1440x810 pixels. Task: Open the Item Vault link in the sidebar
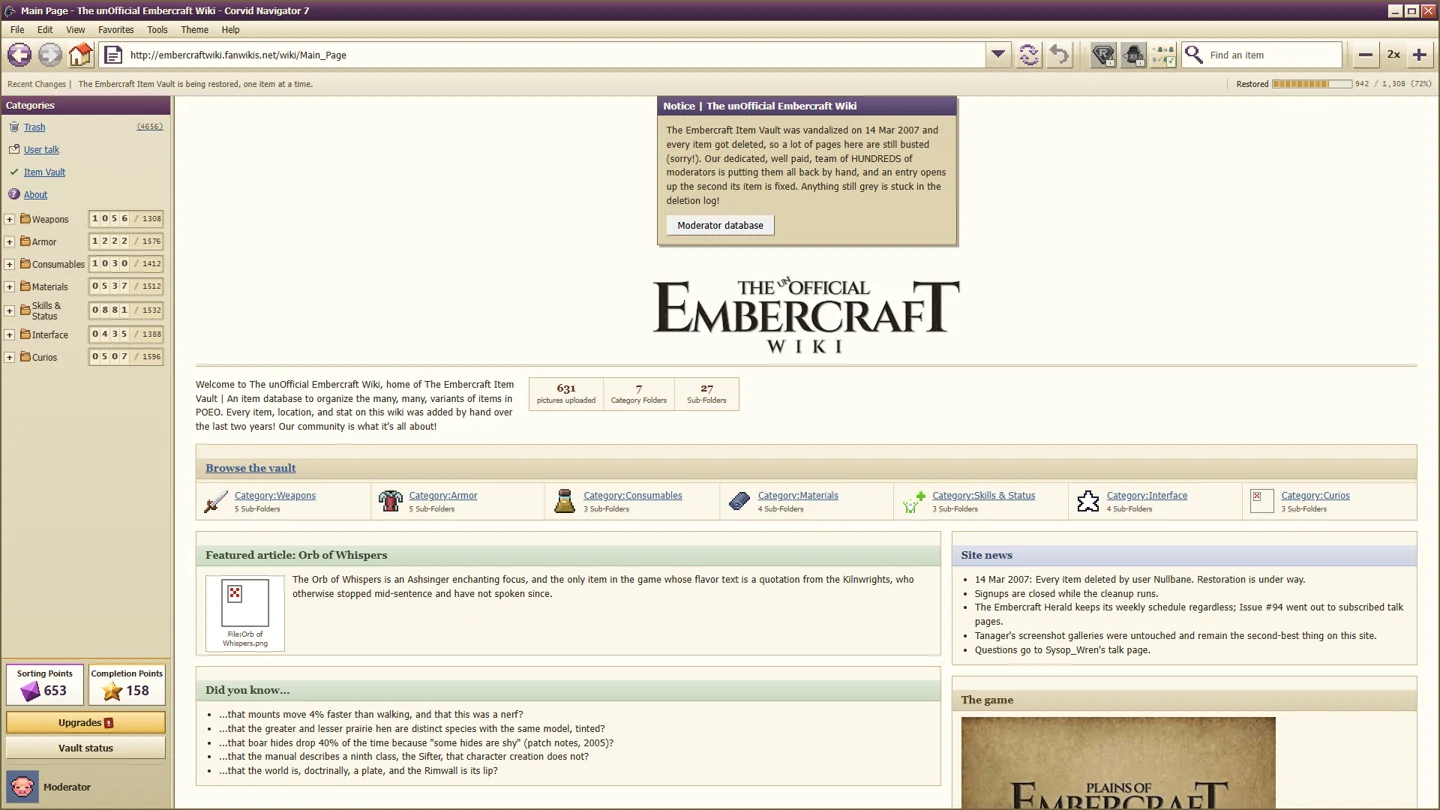(45, 172)
